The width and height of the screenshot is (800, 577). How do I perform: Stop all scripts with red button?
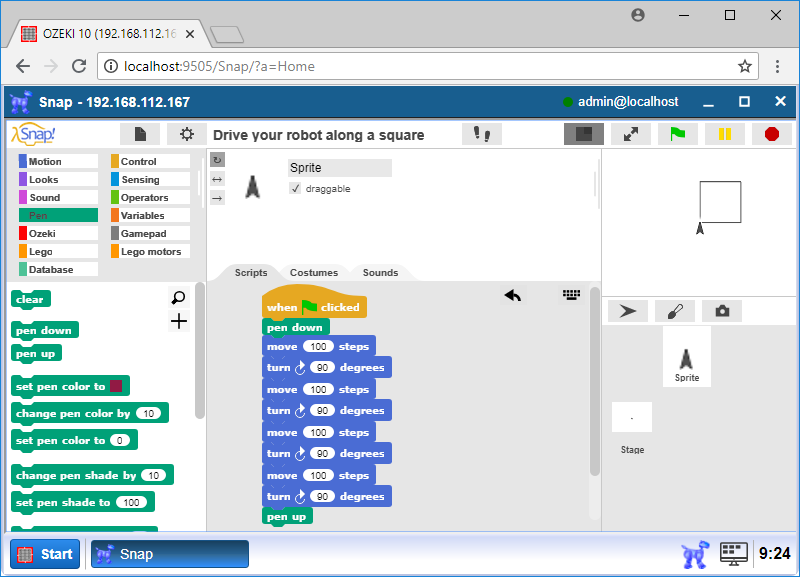coord(771,134)
